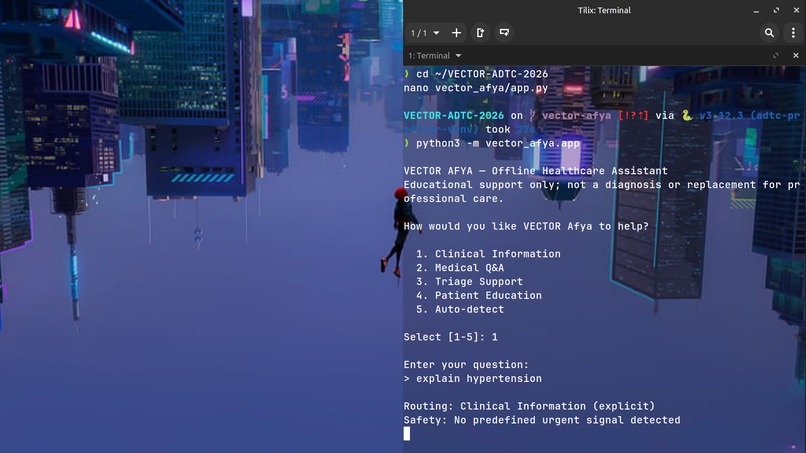Viewport: 806px width, 453px height.
Task: Click 'How would you like VECTOR Afya to help?'
Action: [526, 226]
